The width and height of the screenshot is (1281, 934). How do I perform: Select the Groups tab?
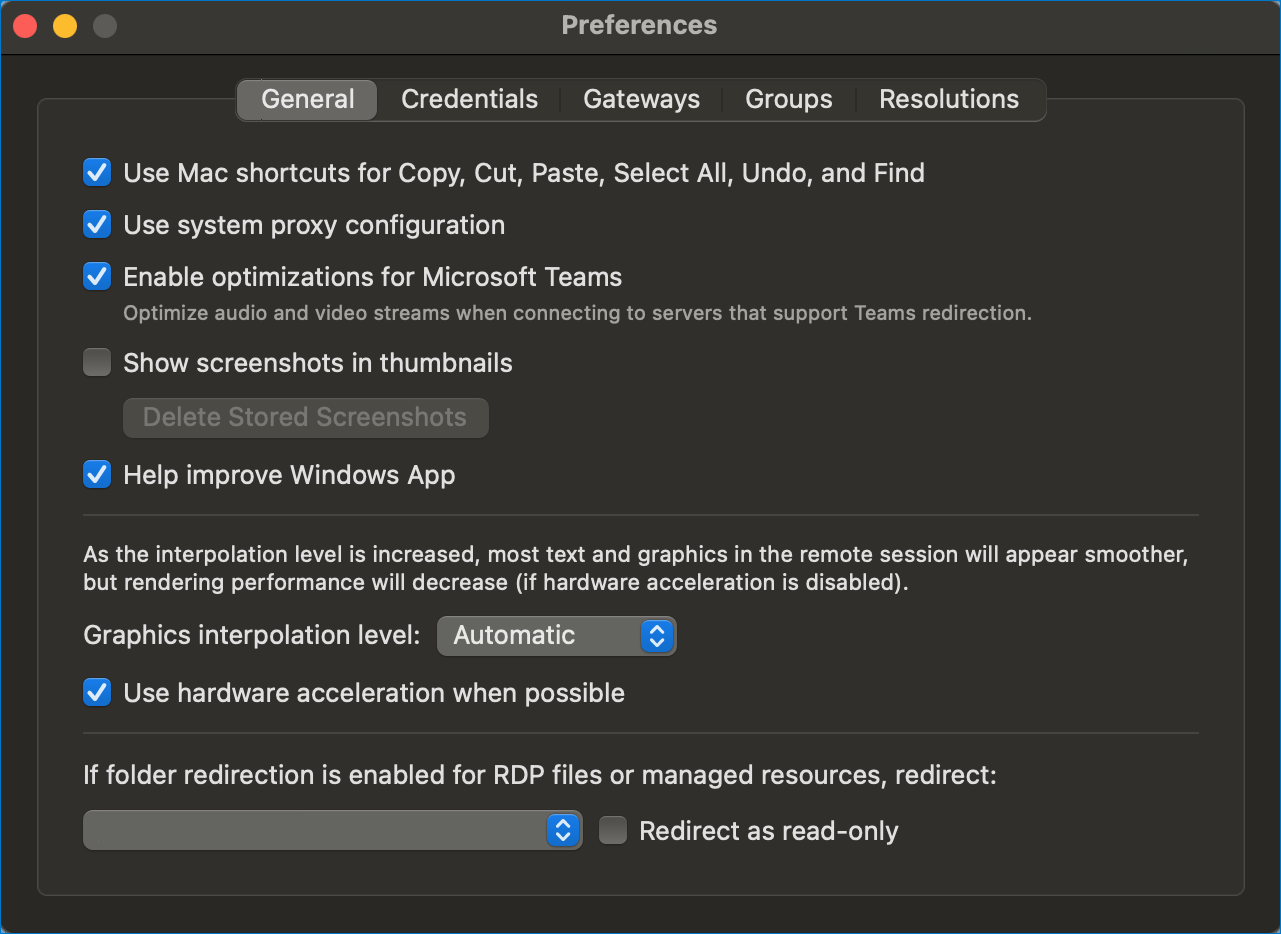point(789,99)
